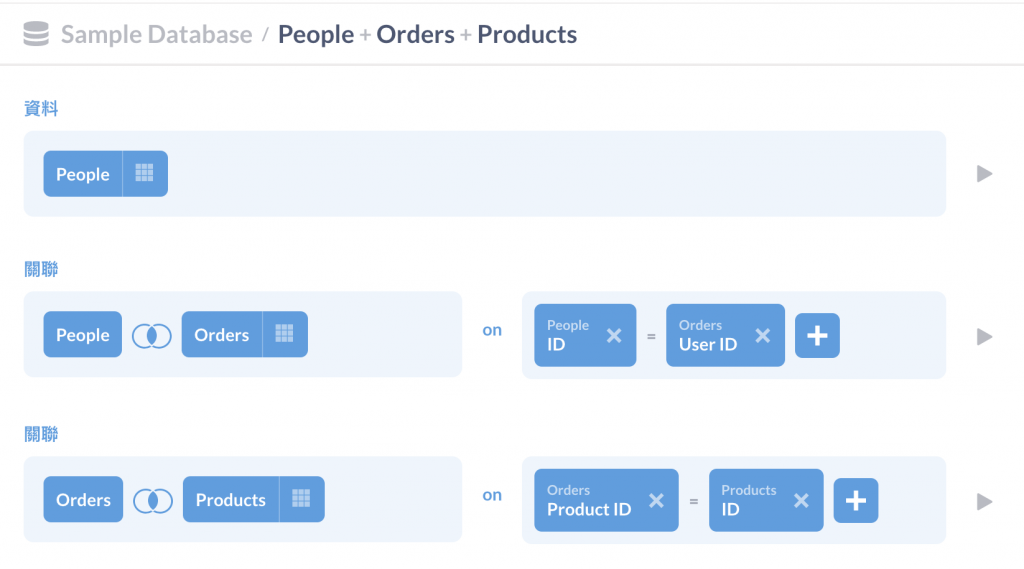This screenshot has height=569, width=1024.
Task: Open the Orders join column picker grid icon
Action: (284, 335)
